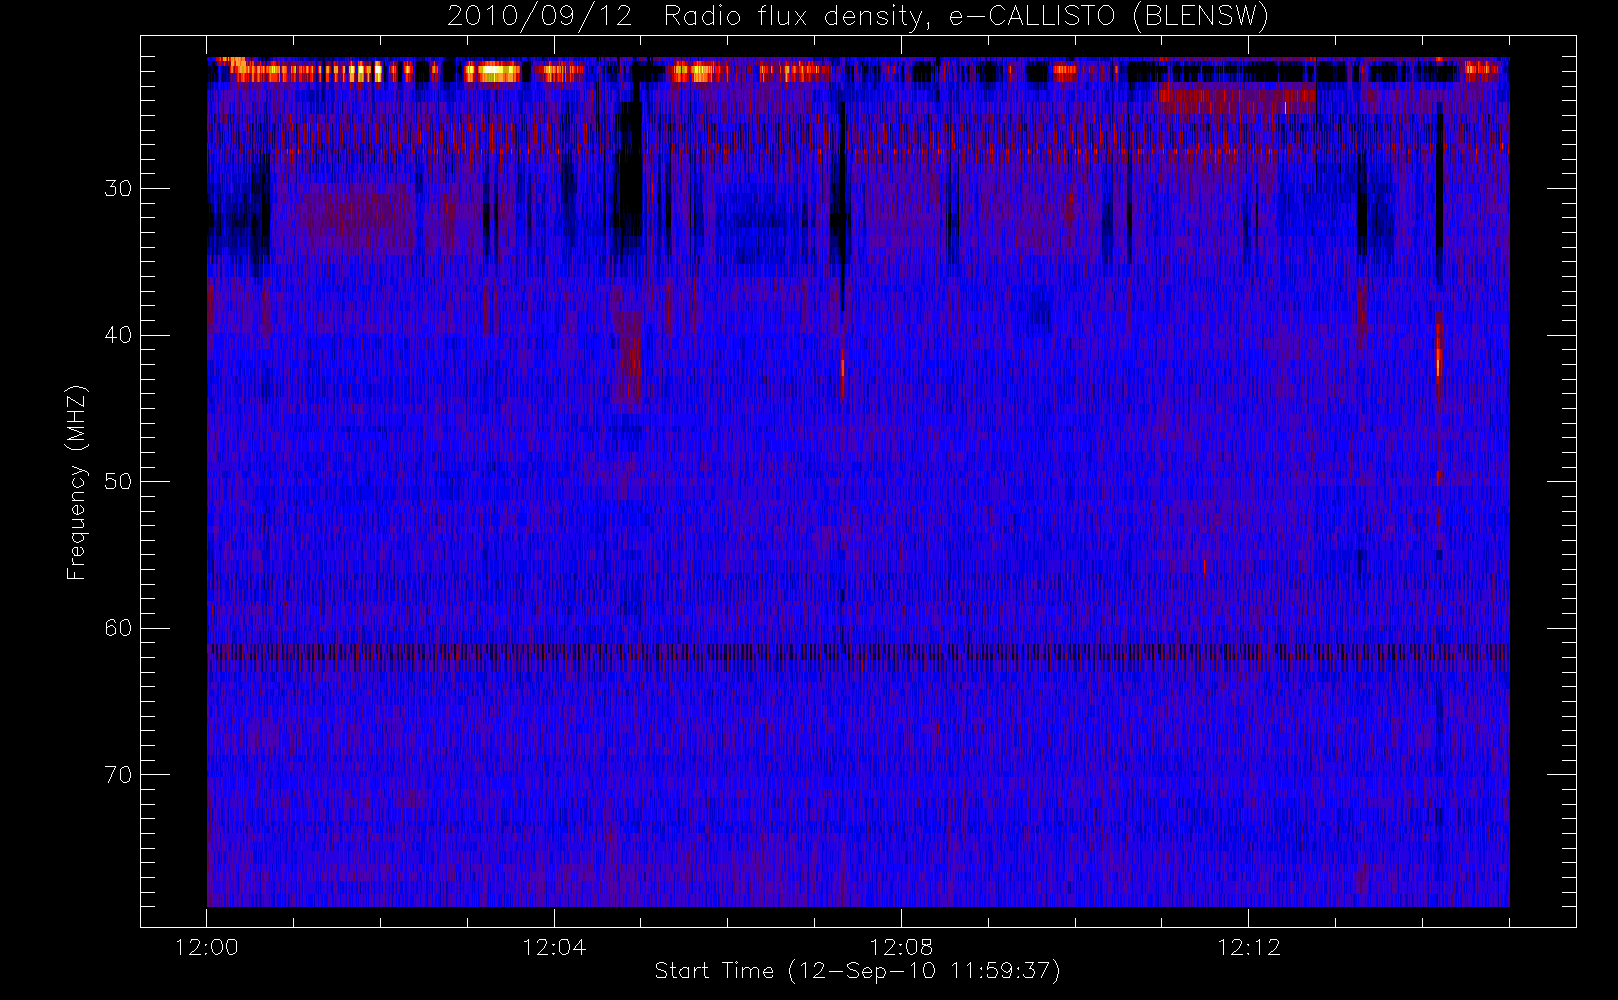Image resolution: width=1618 pixels, height=1000 pixels.
Task: Click the 70 MHz frequency tick label
Action: tap(118, 774)
